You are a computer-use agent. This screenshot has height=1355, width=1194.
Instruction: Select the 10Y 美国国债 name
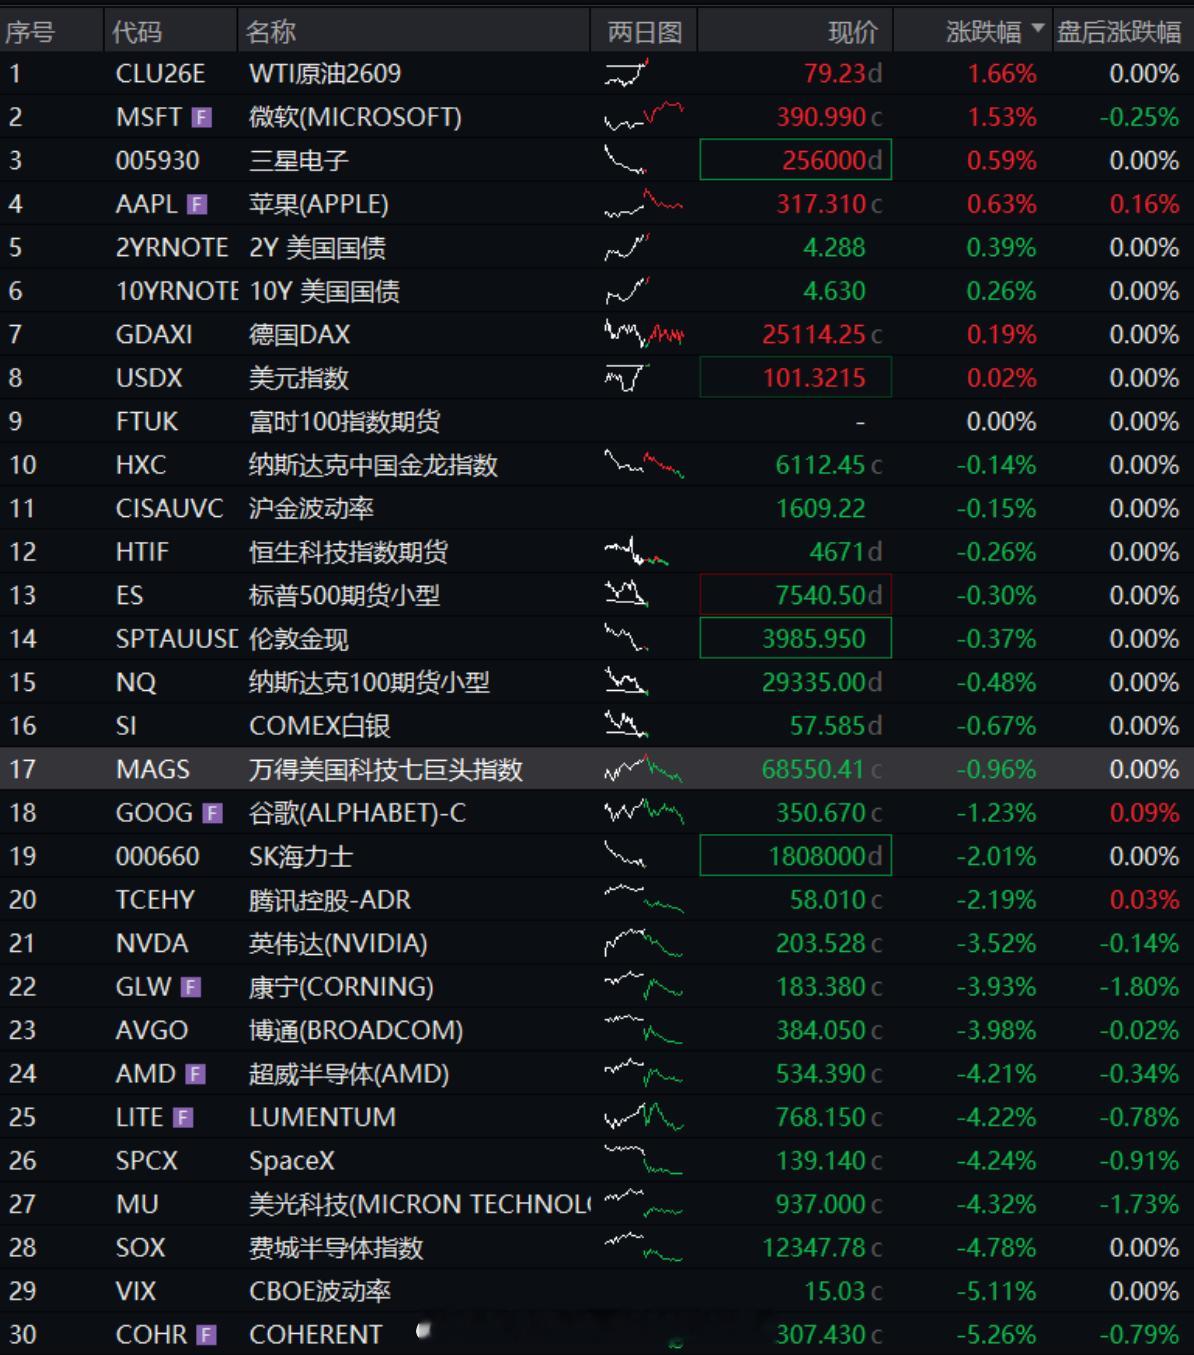pyautogui.click(x=324, y=291)
